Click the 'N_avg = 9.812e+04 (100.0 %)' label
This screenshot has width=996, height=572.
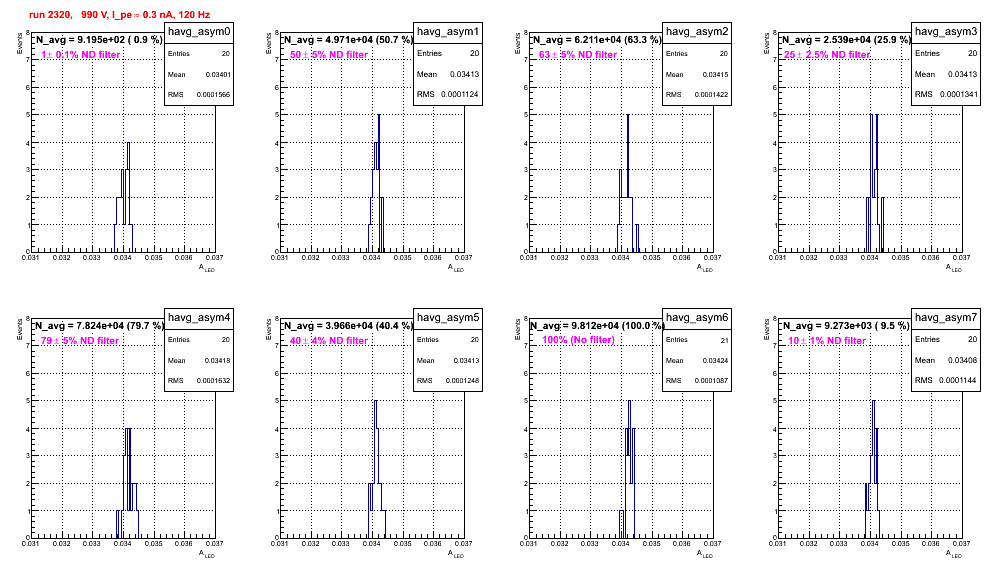tap(596, 325)
